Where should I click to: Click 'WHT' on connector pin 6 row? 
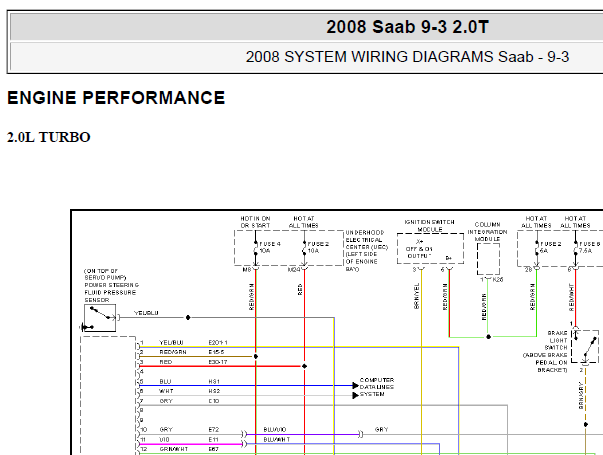[166, 391]
